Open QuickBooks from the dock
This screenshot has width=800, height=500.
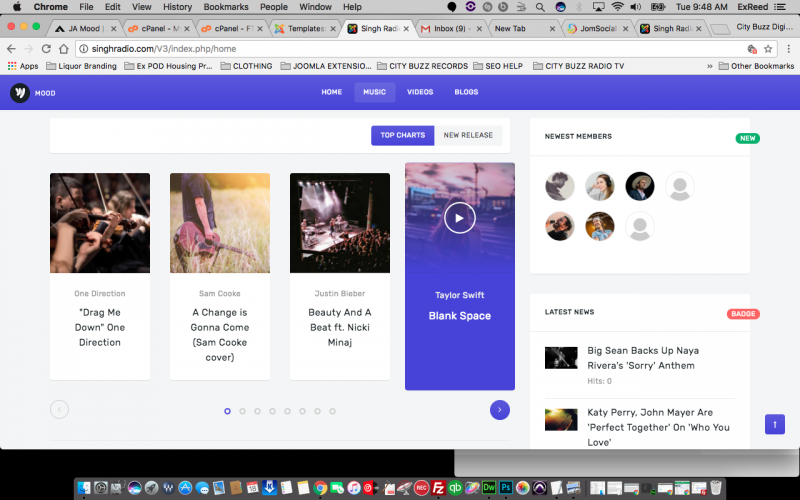pos(455,488)
